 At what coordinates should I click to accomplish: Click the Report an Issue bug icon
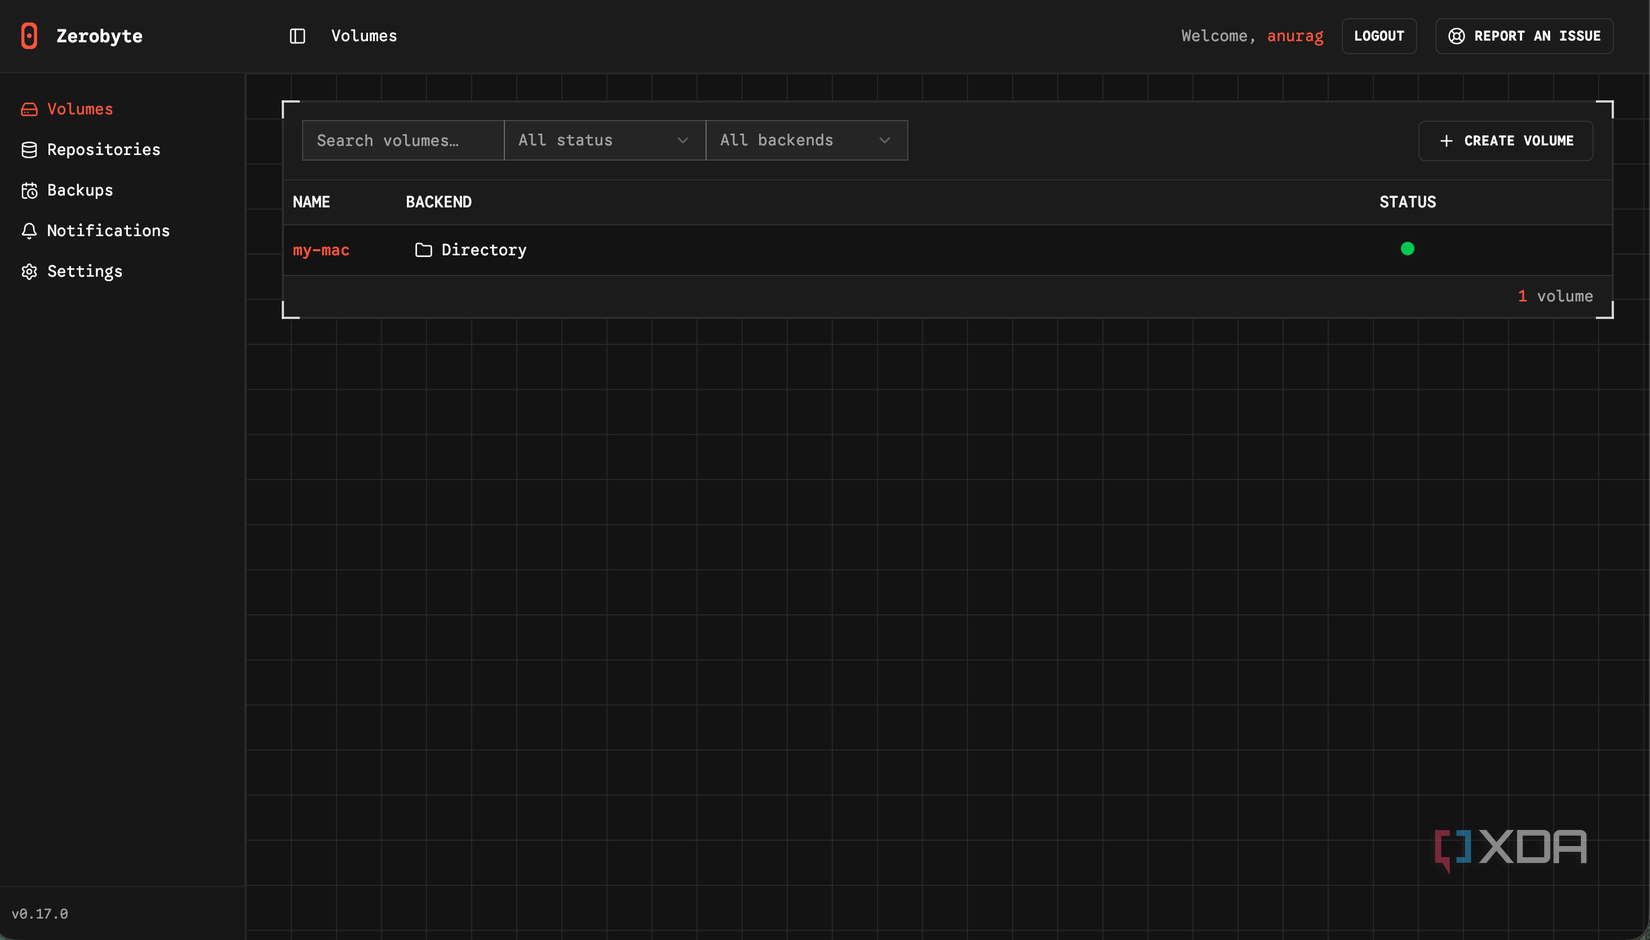tap(1457, 35)
